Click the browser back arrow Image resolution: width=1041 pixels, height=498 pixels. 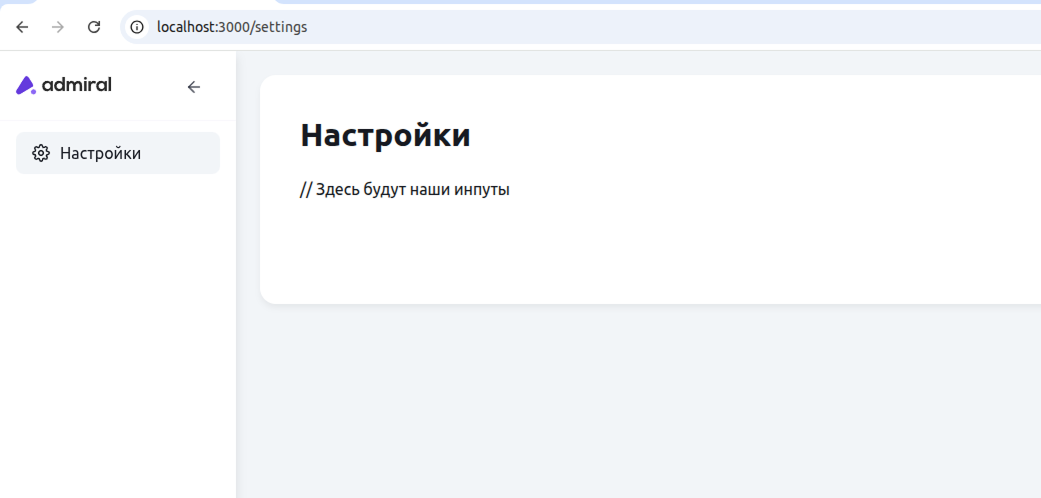pos(22,27)
